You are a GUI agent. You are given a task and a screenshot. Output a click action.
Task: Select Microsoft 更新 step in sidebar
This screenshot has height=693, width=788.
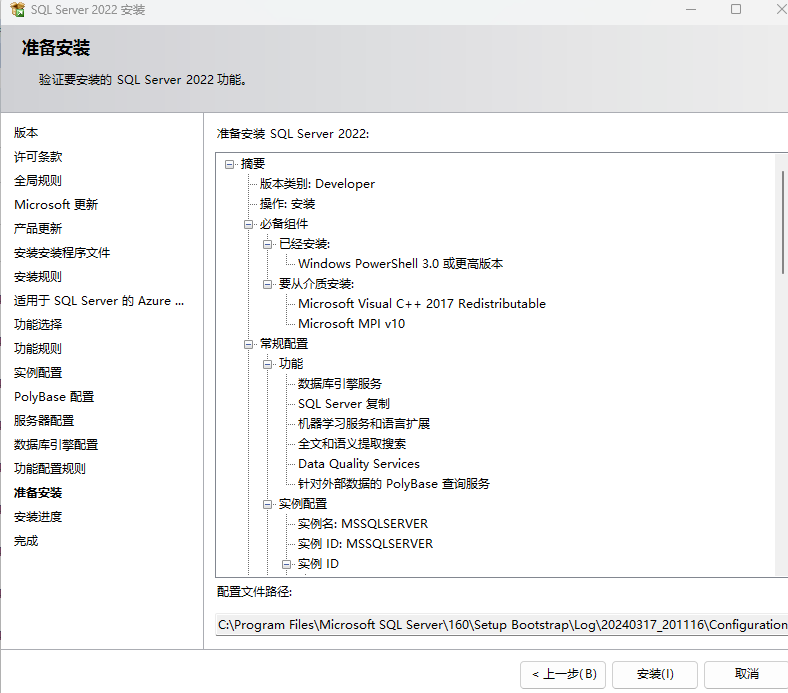(56, 205)
